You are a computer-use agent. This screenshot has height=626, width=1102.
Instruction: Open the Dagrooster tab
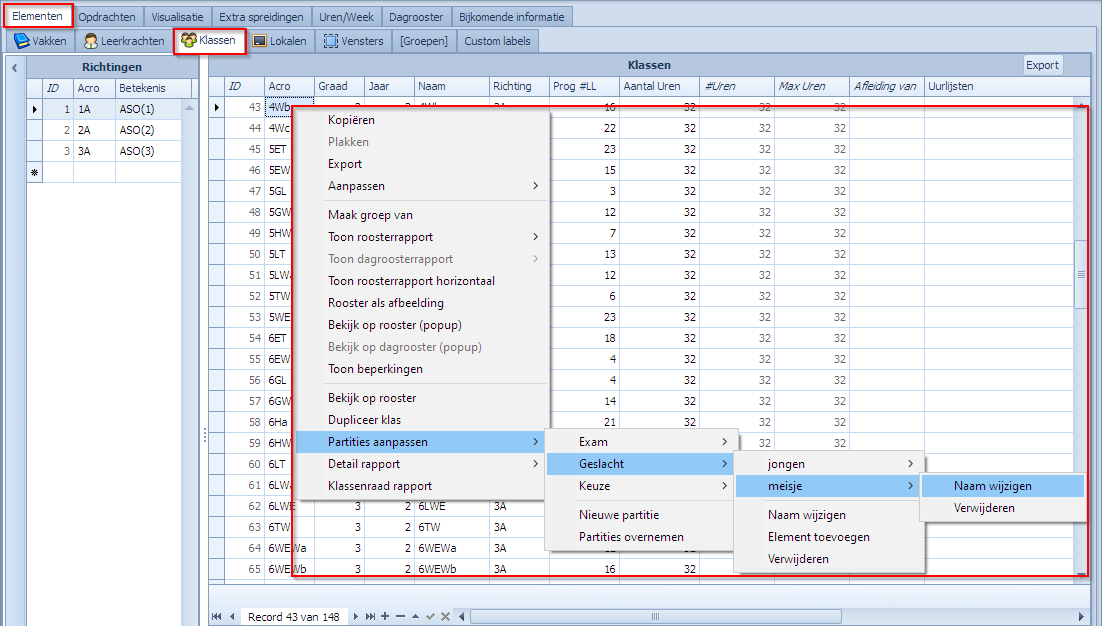coord(416,17)
